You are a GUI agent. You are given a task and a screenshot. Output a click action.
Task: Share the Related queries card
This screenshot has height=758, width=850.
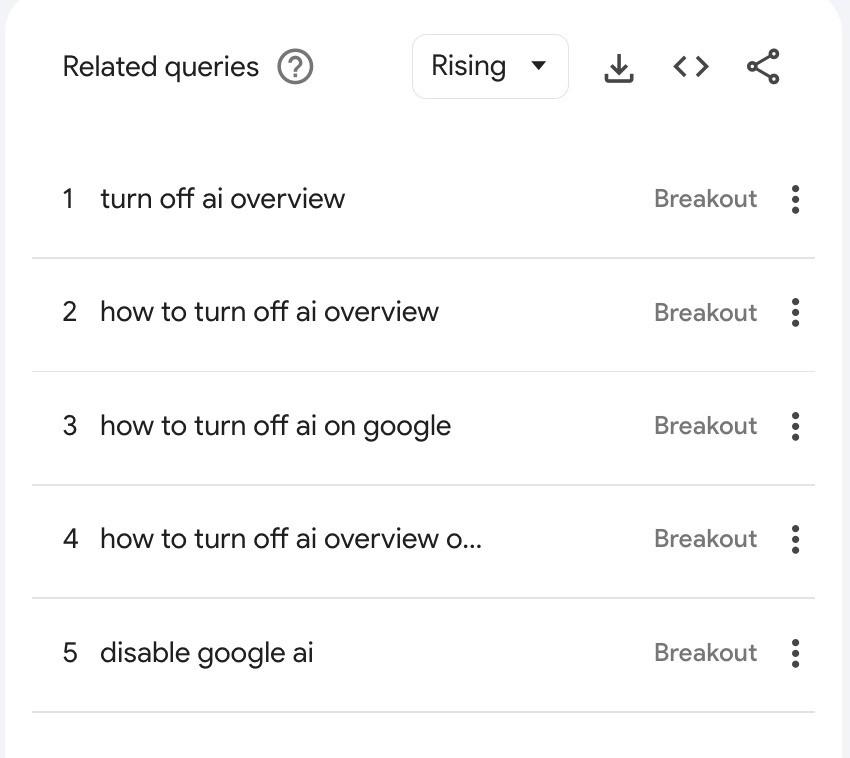pos(763,67)
